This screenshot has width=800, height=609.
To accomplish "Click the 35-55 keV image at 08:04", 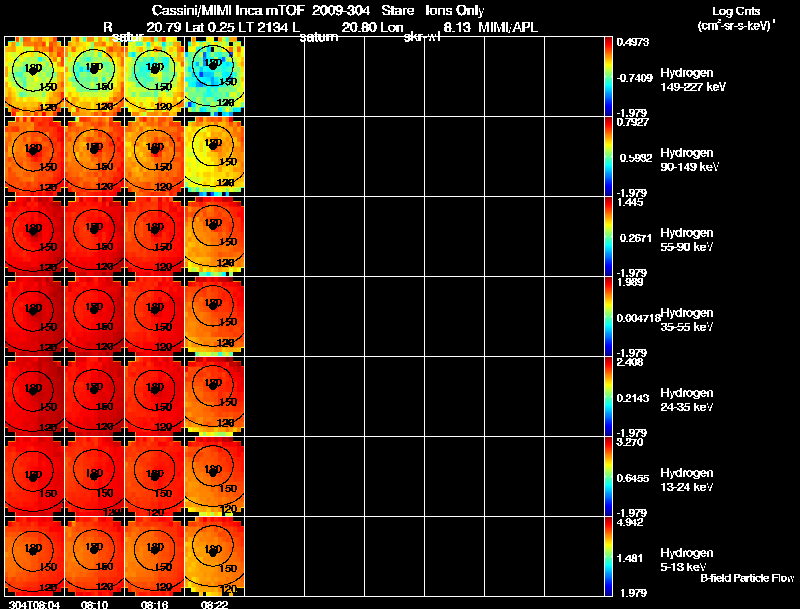I will coord(34,316).
